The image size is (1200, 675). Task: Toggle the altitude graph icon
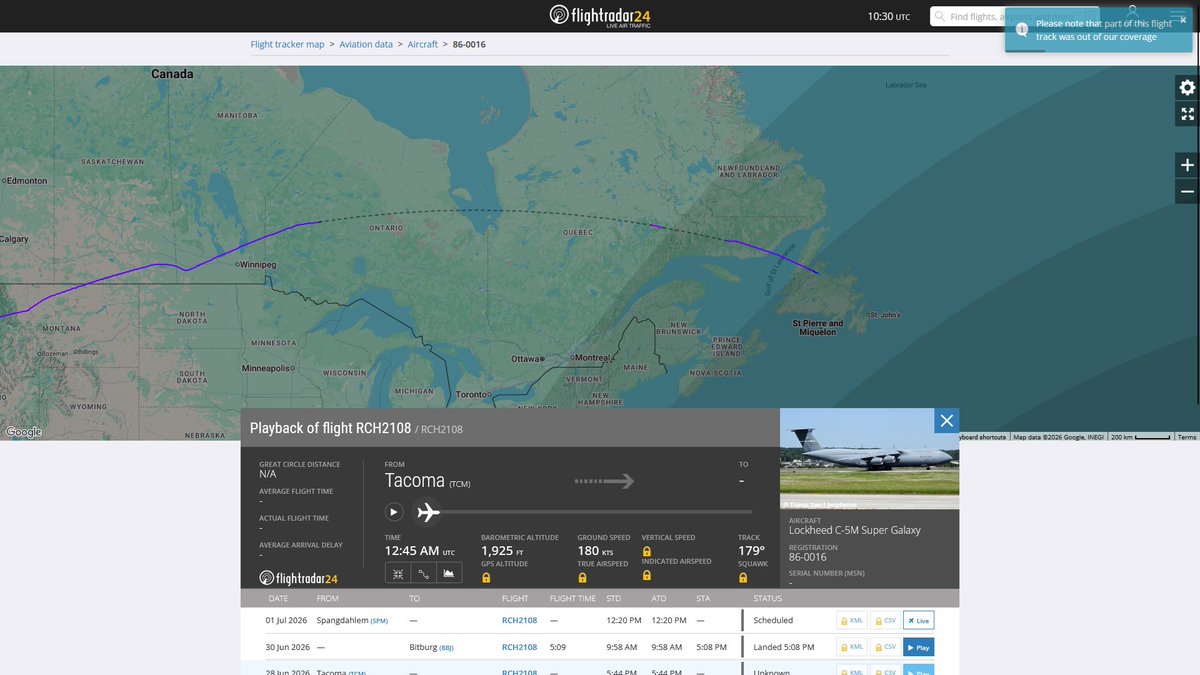pyautogui.click(x=449, y=573)
